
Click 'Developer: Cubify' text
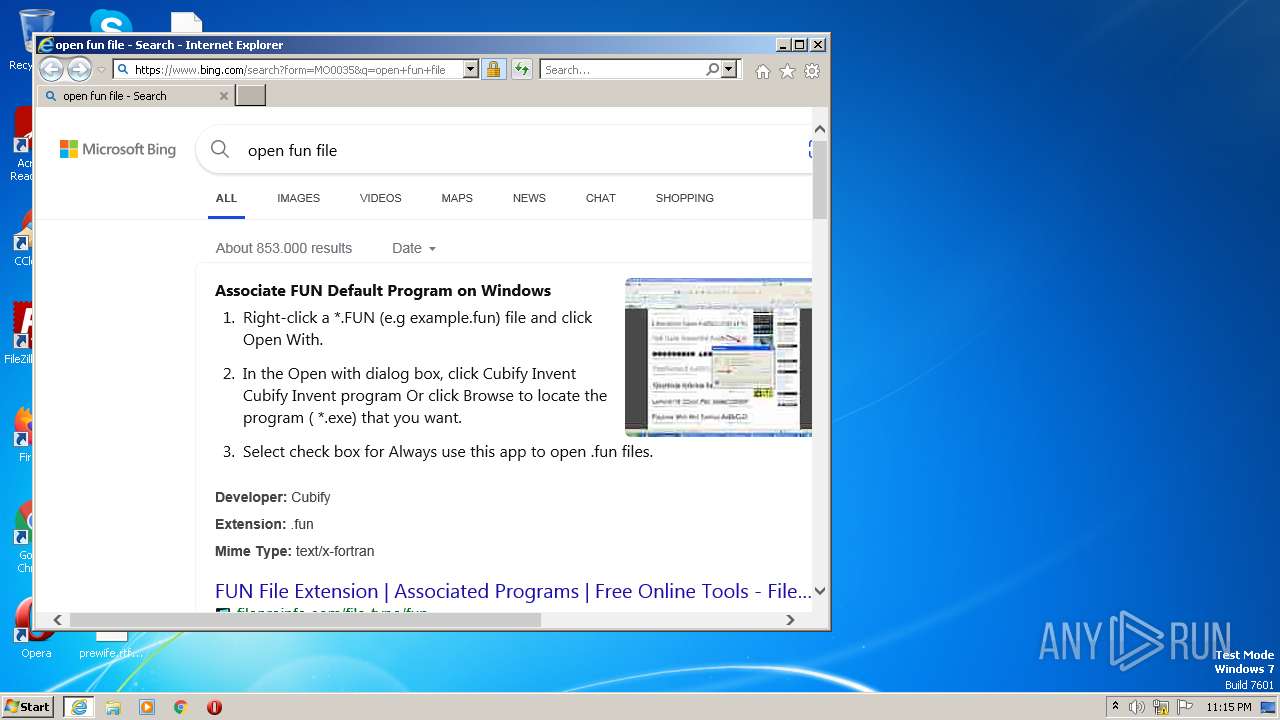pos(273,497)
